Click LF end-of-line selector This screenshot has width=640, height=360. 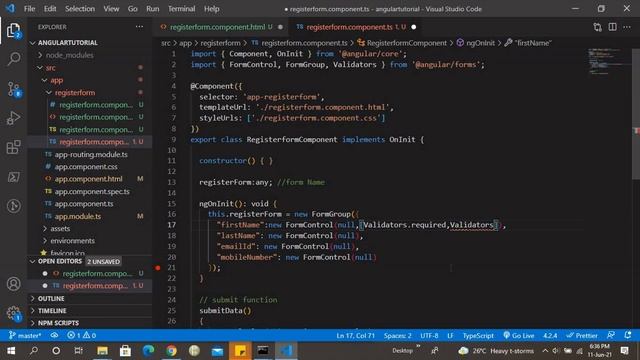(450, 336)
